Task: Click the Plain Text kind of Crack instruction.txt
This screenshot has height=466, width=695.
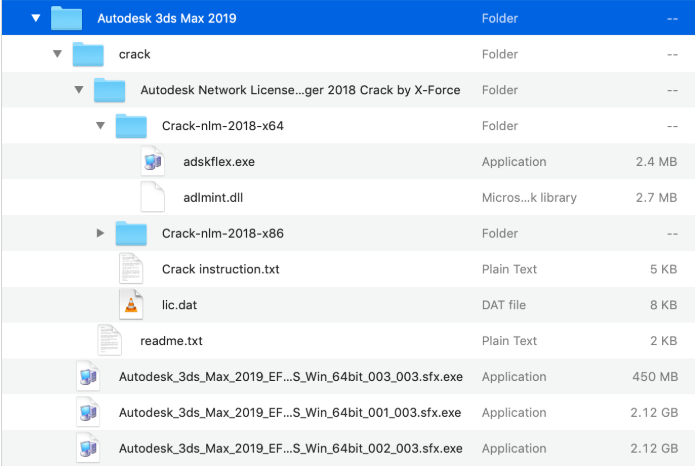Action: pyautogui.click(x=509, y=269)
